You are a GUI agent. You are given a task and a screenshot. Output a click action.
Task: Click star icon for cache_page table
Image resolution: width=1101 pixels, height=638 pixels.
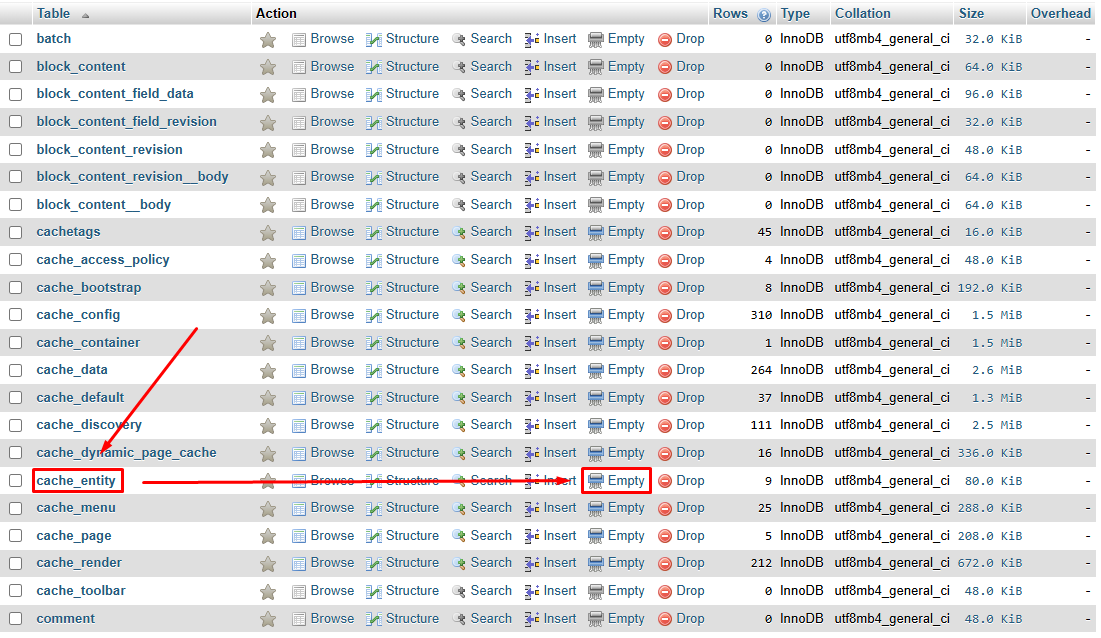[x=268, y=537]
